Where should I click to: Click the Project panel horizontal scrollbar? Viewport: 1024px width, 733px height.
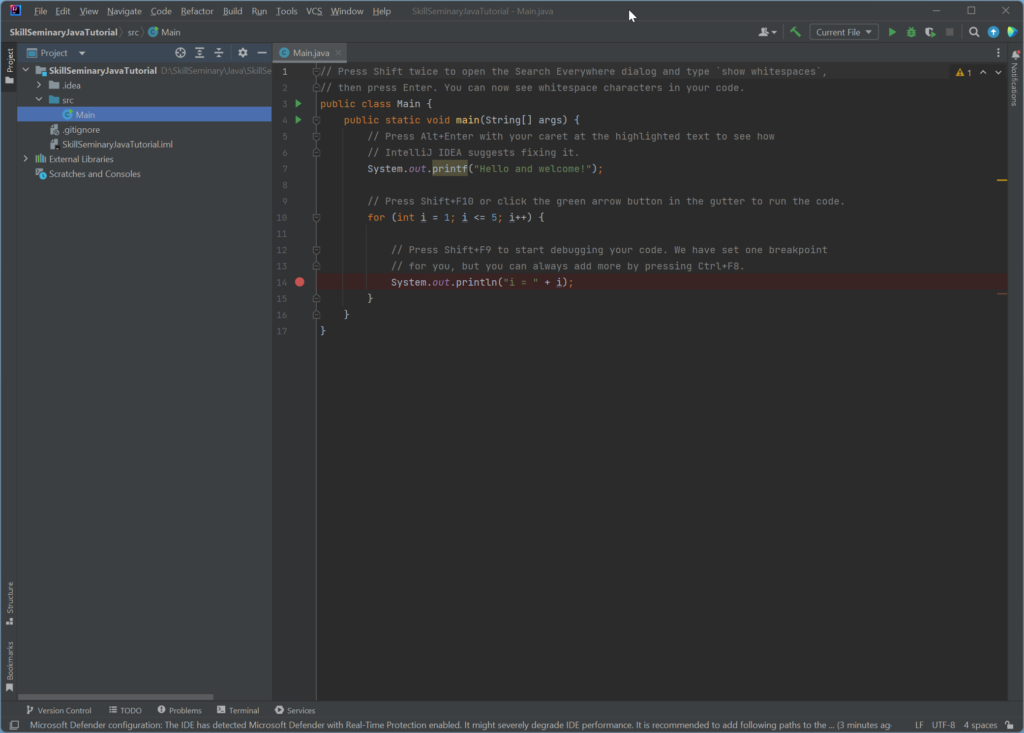click(x=116, y=696)
